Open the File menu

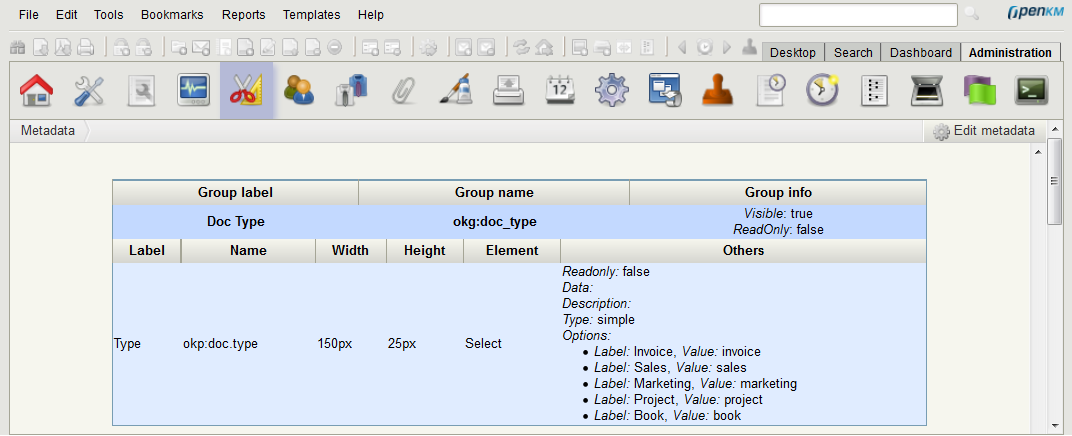pyautogui.click(x=29, y=14)
